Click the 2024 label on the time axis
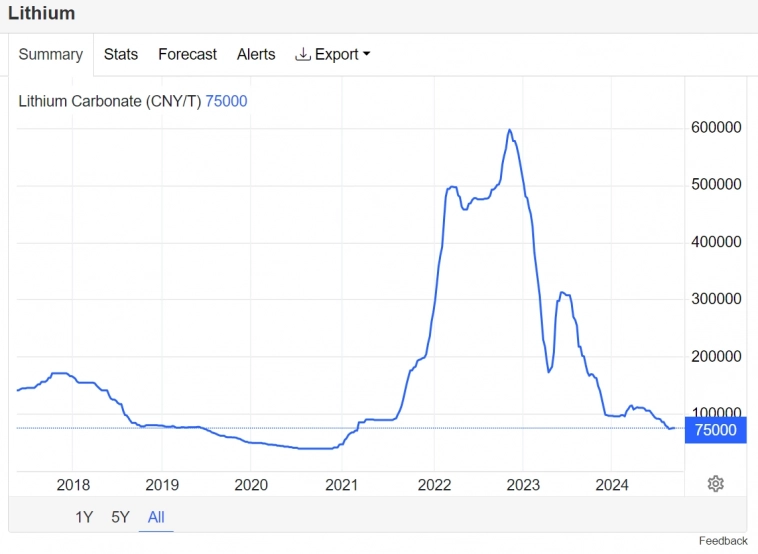This screenshot has width=758, height=554. pyautogui.click(x=611, y=485)
